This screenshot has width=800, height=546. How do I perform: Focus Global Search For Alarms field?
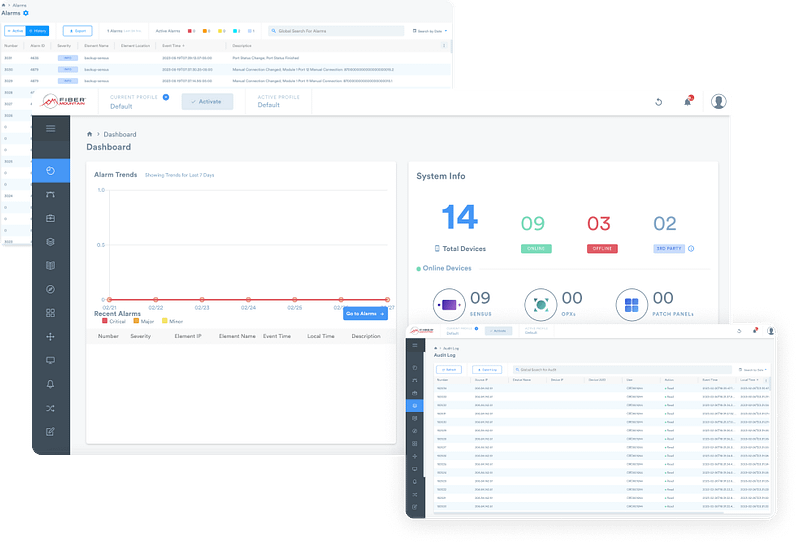click(336, 31)
